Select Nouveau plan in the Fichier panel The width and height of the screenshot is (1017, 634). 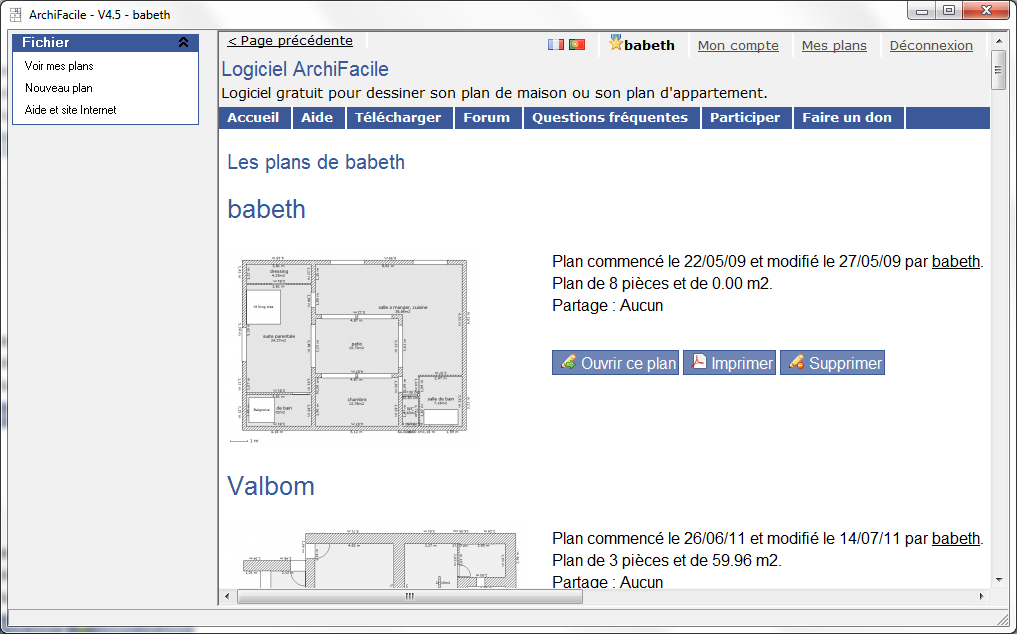coord(58,88)
